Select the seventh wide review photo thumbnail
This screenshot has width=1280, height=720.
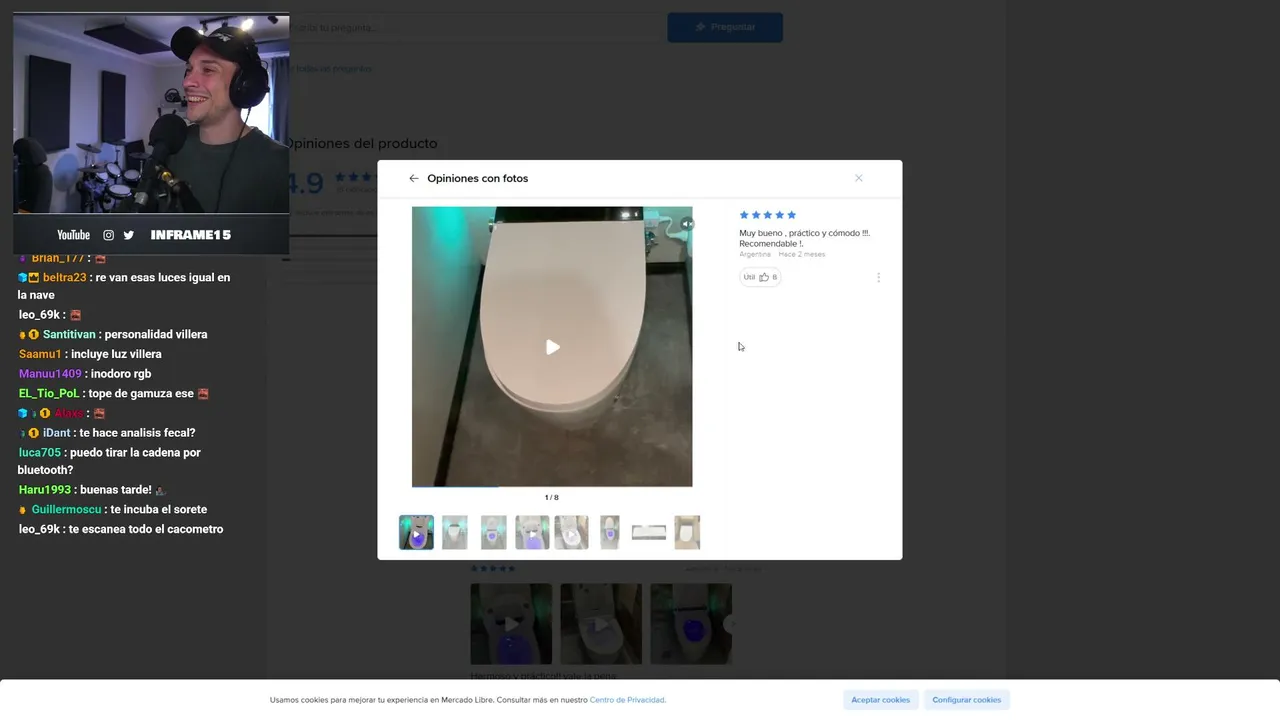pyautogui.click(x=649, y=532)
